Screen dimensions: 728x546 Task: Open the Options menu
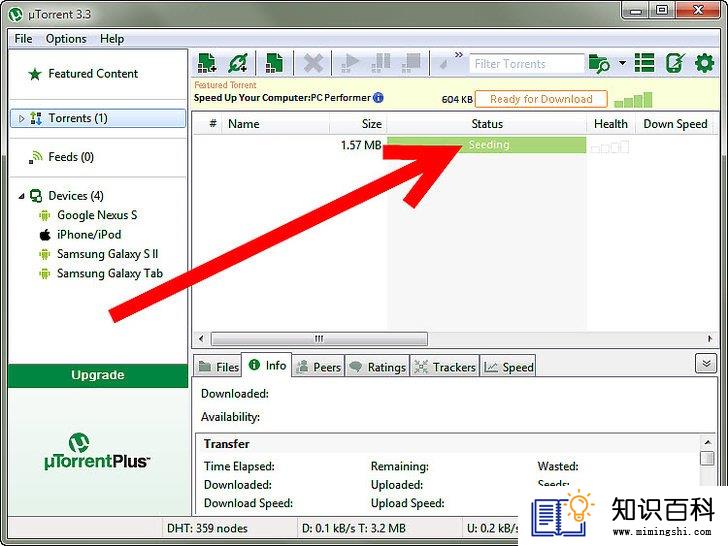coord(66,39)
